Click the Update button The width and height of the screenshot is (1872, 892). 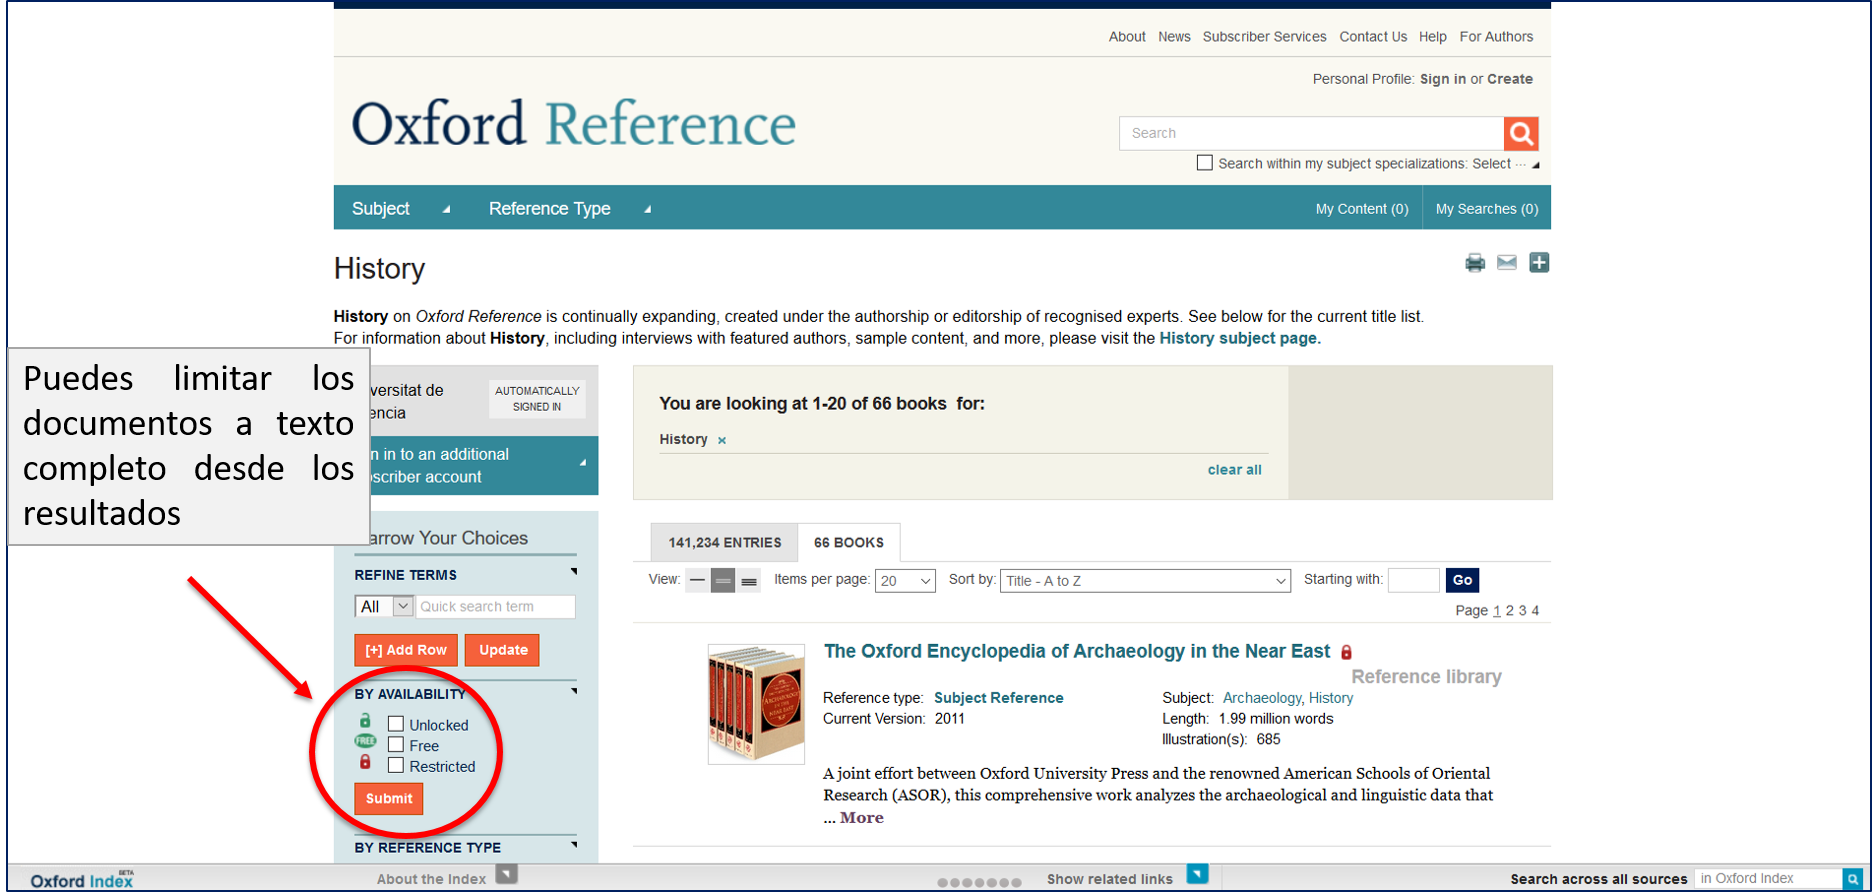(503, 650)
